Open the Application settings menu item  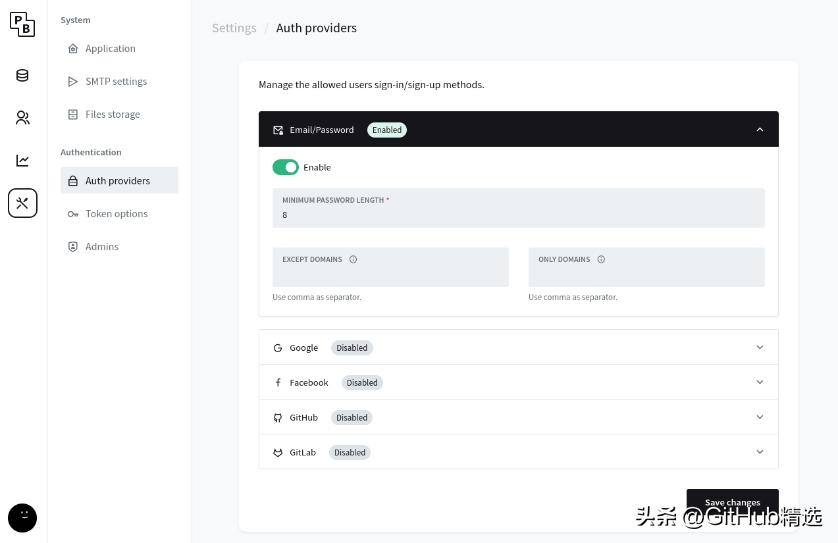click(119, 49)
